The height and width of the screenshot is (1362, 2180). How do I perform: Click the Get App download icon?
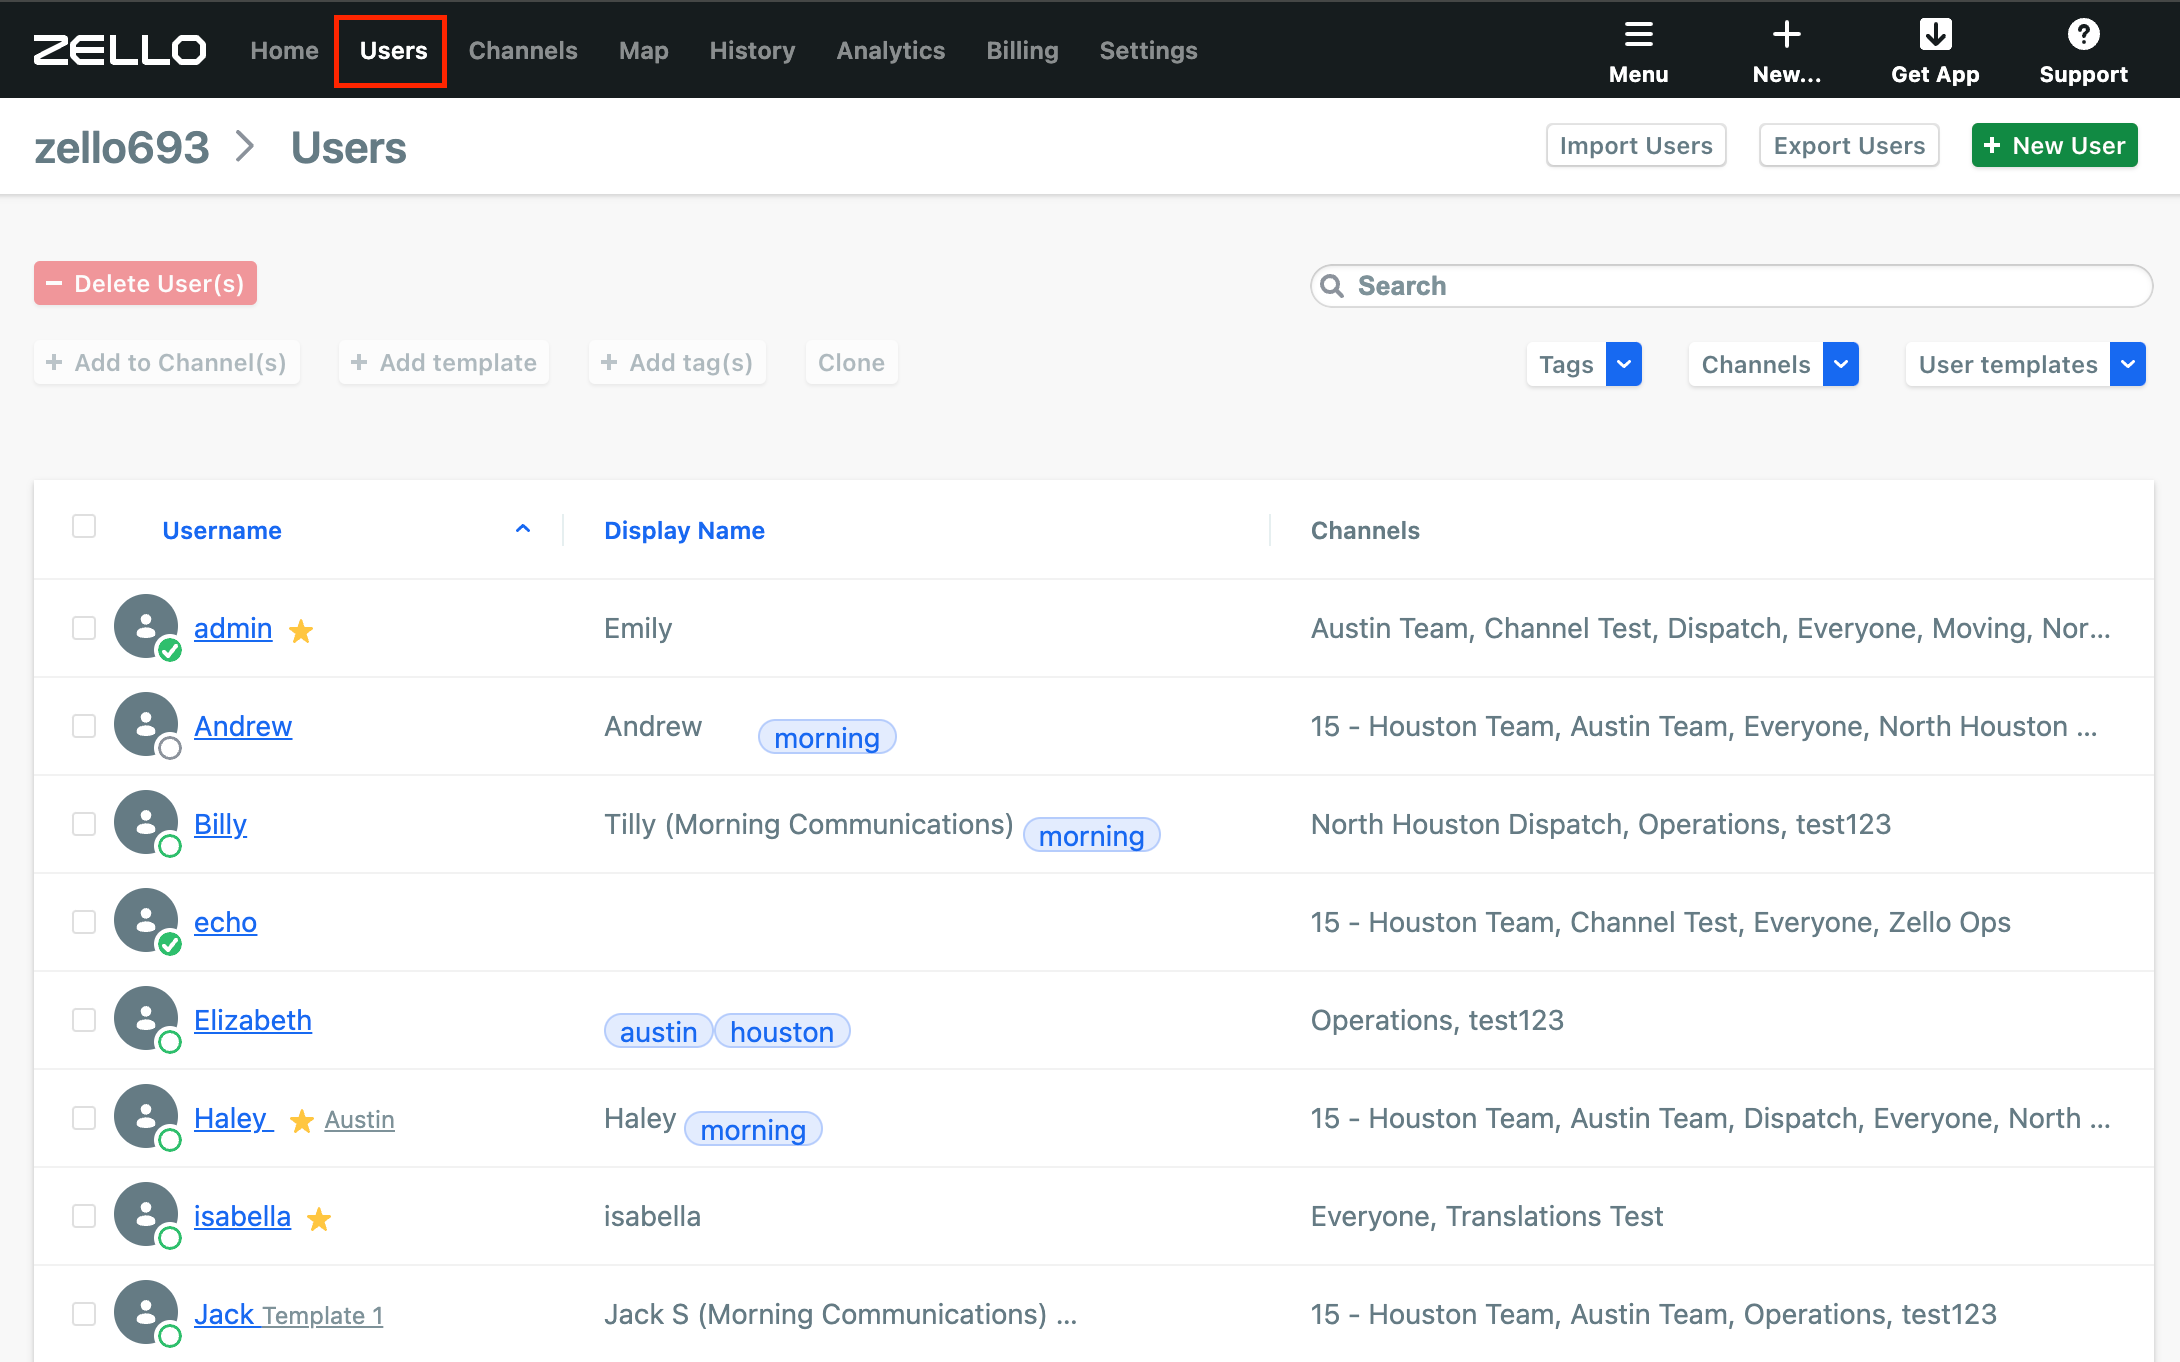(1935, 35)
